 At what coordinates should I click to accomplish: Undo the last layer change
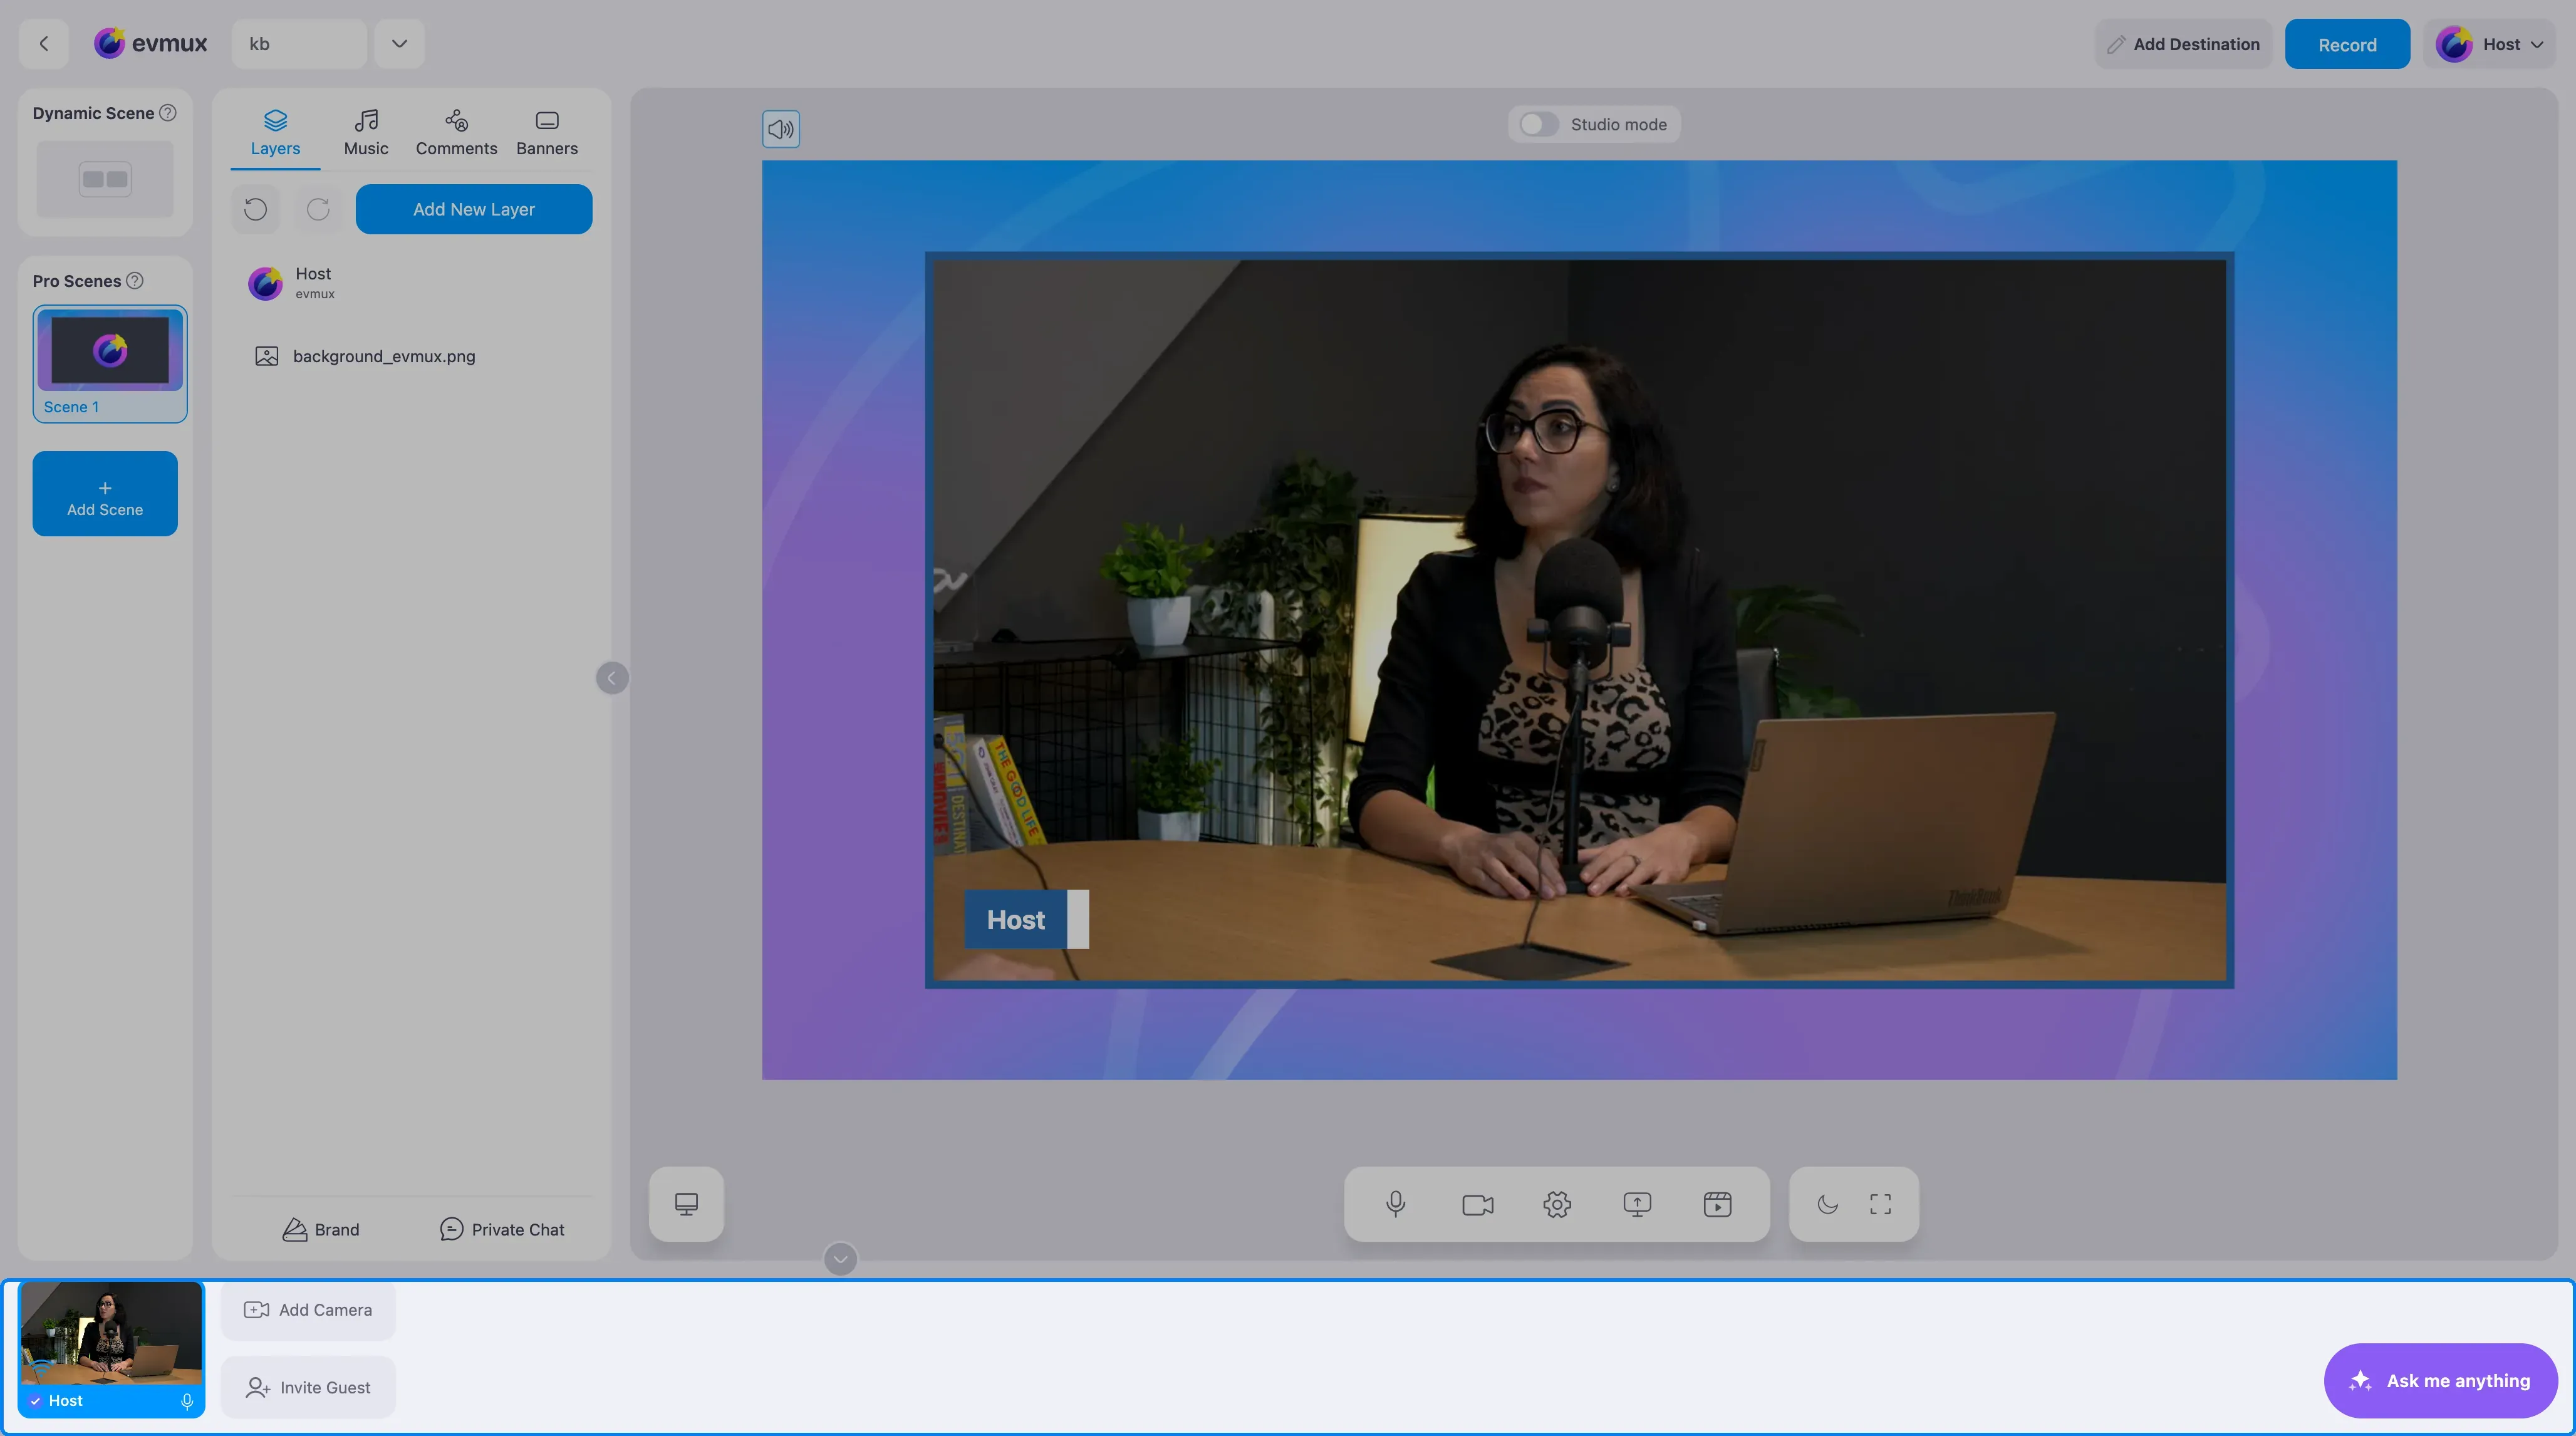pos(256,209)
